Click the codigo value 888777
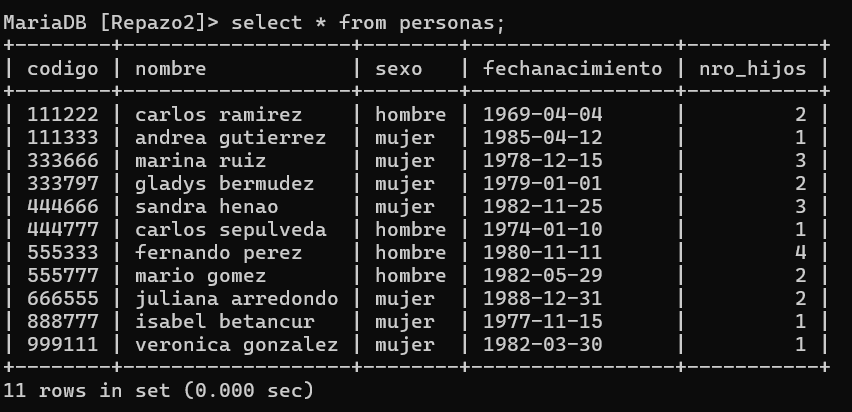This screenshot has width=852, height=412. click(62, 321)
